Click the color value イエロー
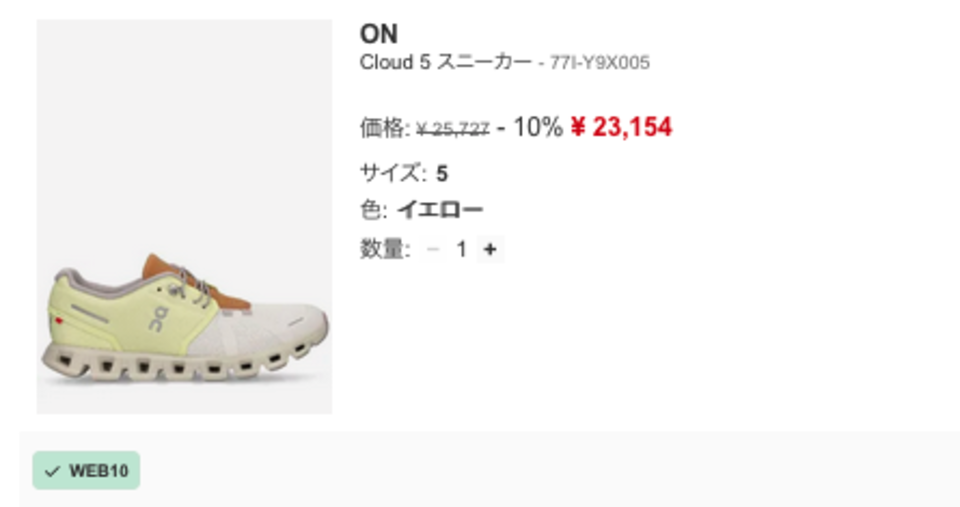 coord(440,210)
